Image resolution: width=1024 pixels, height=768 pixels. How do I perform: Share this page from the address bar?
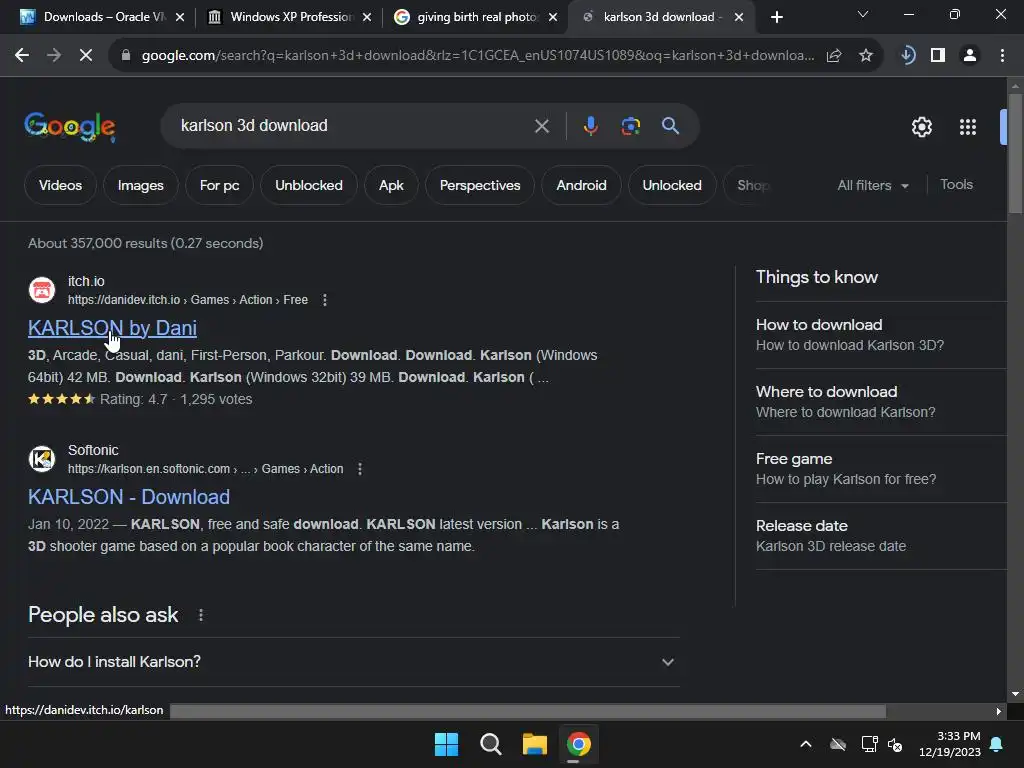tap(834, 56)
